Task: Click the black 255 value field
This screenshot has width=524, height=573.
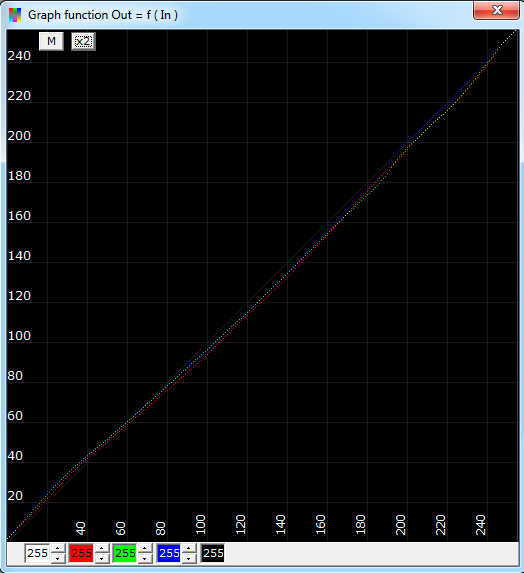Action: (x=213, y=553)
